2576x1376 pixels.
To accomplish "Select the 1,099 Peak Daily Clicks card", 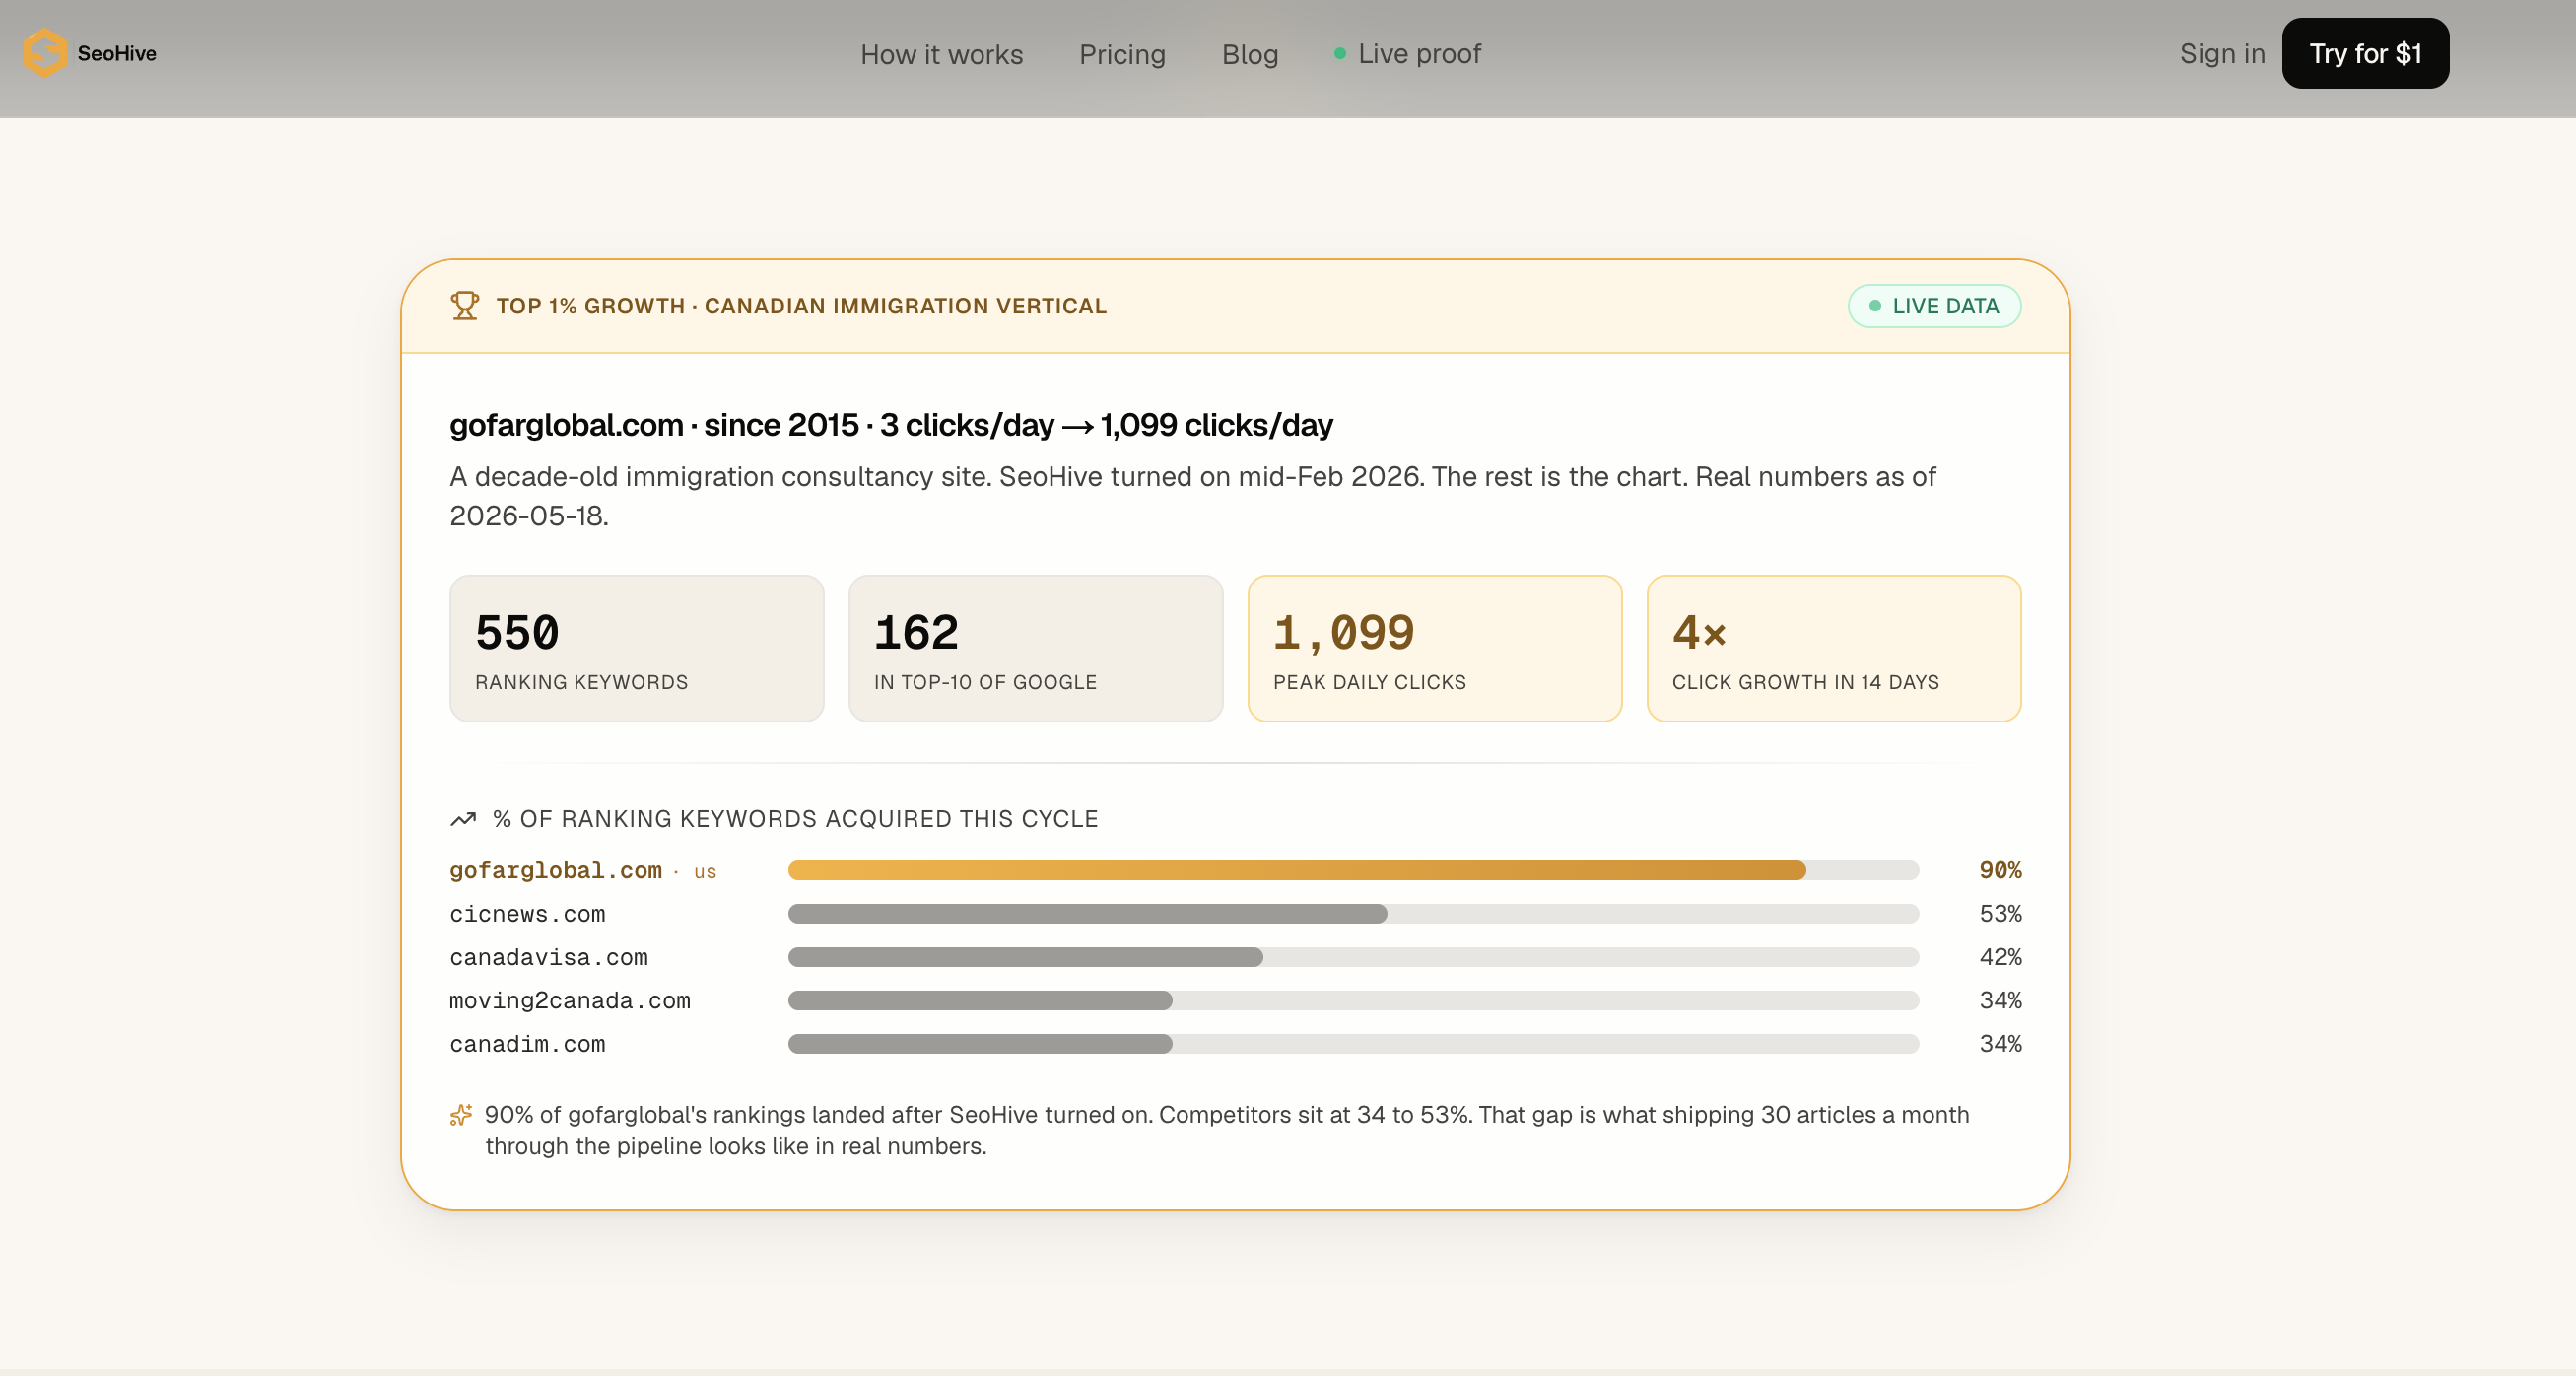I will (x=1434, y=648).
